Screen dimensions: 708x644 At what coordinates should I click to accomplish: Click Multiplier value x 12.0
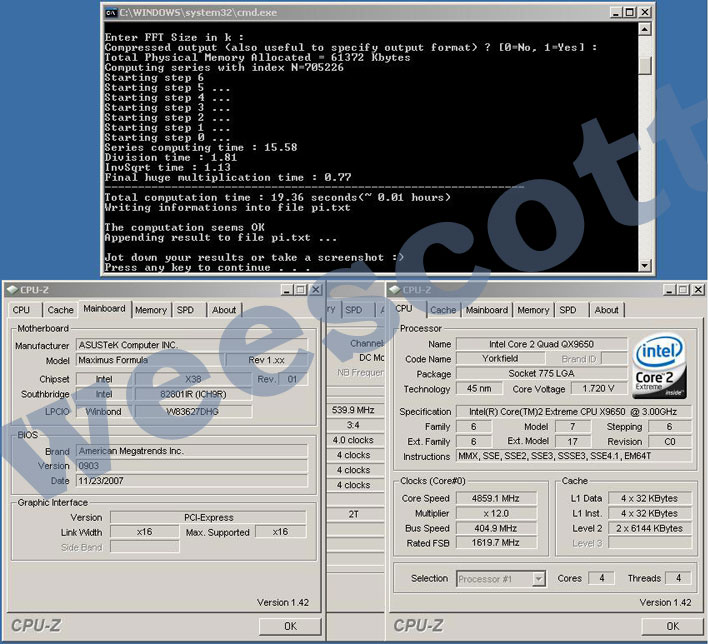[496, 513]
